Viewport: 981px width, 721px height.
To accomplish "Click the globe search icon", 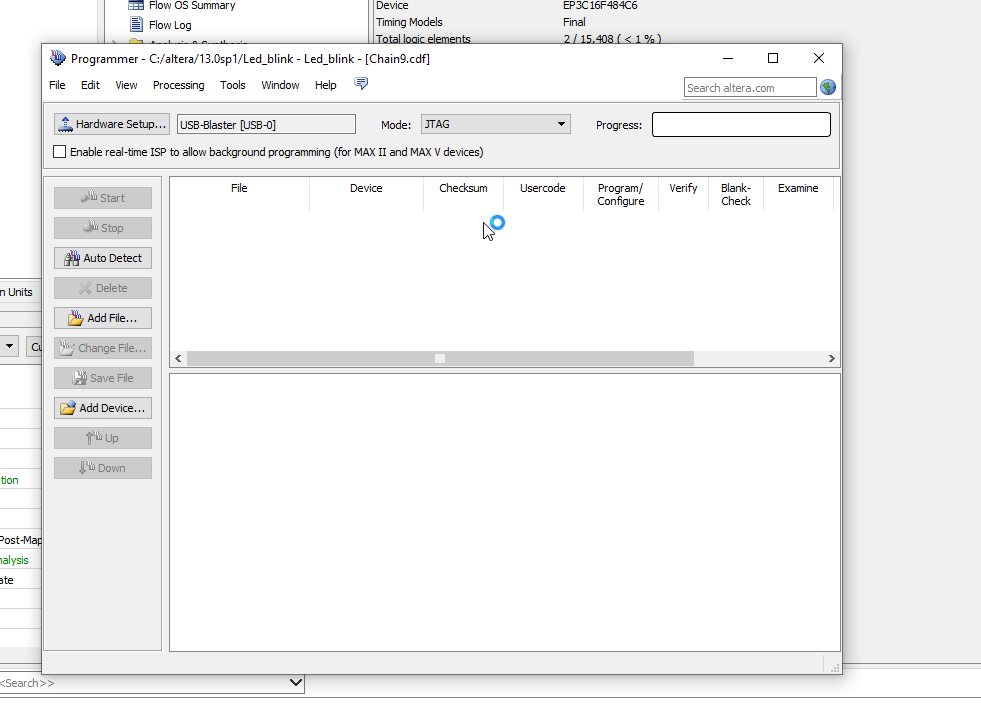I will click(828, 88).
